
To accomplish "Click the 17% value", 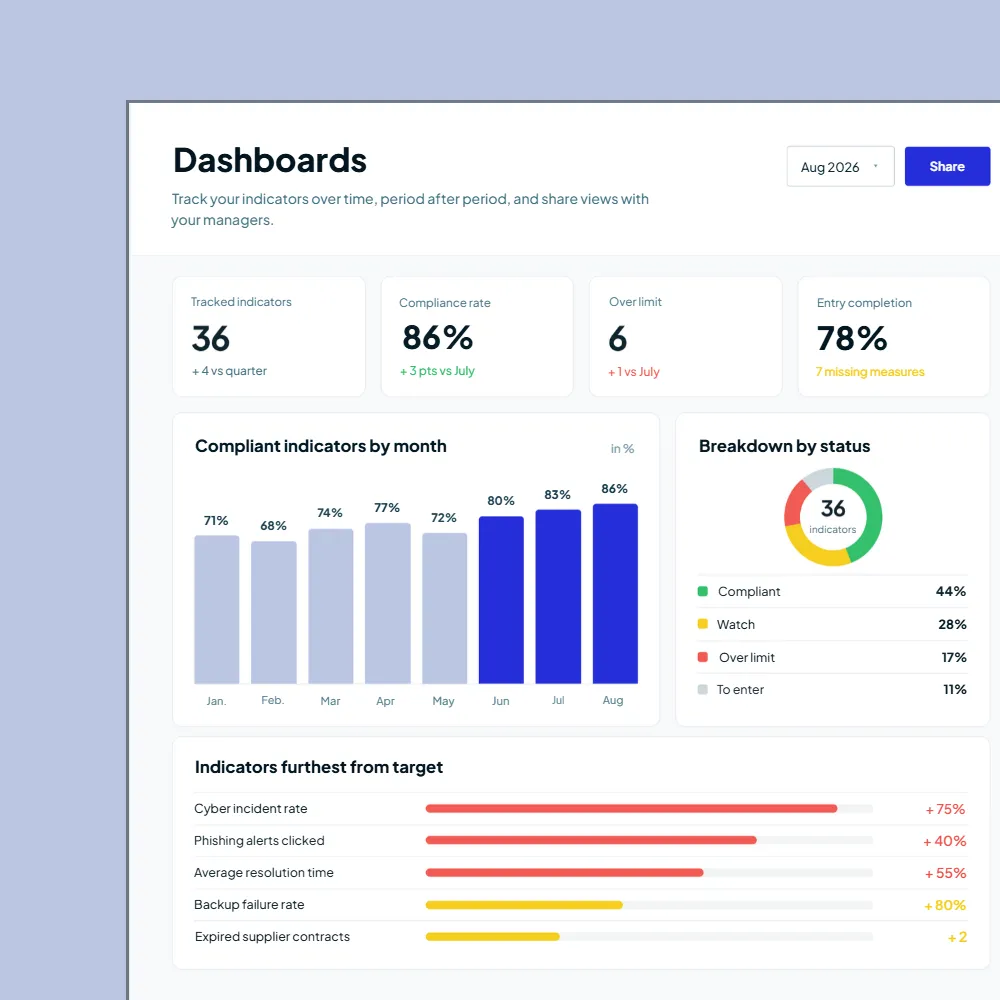I will click(x=953, y=657).
